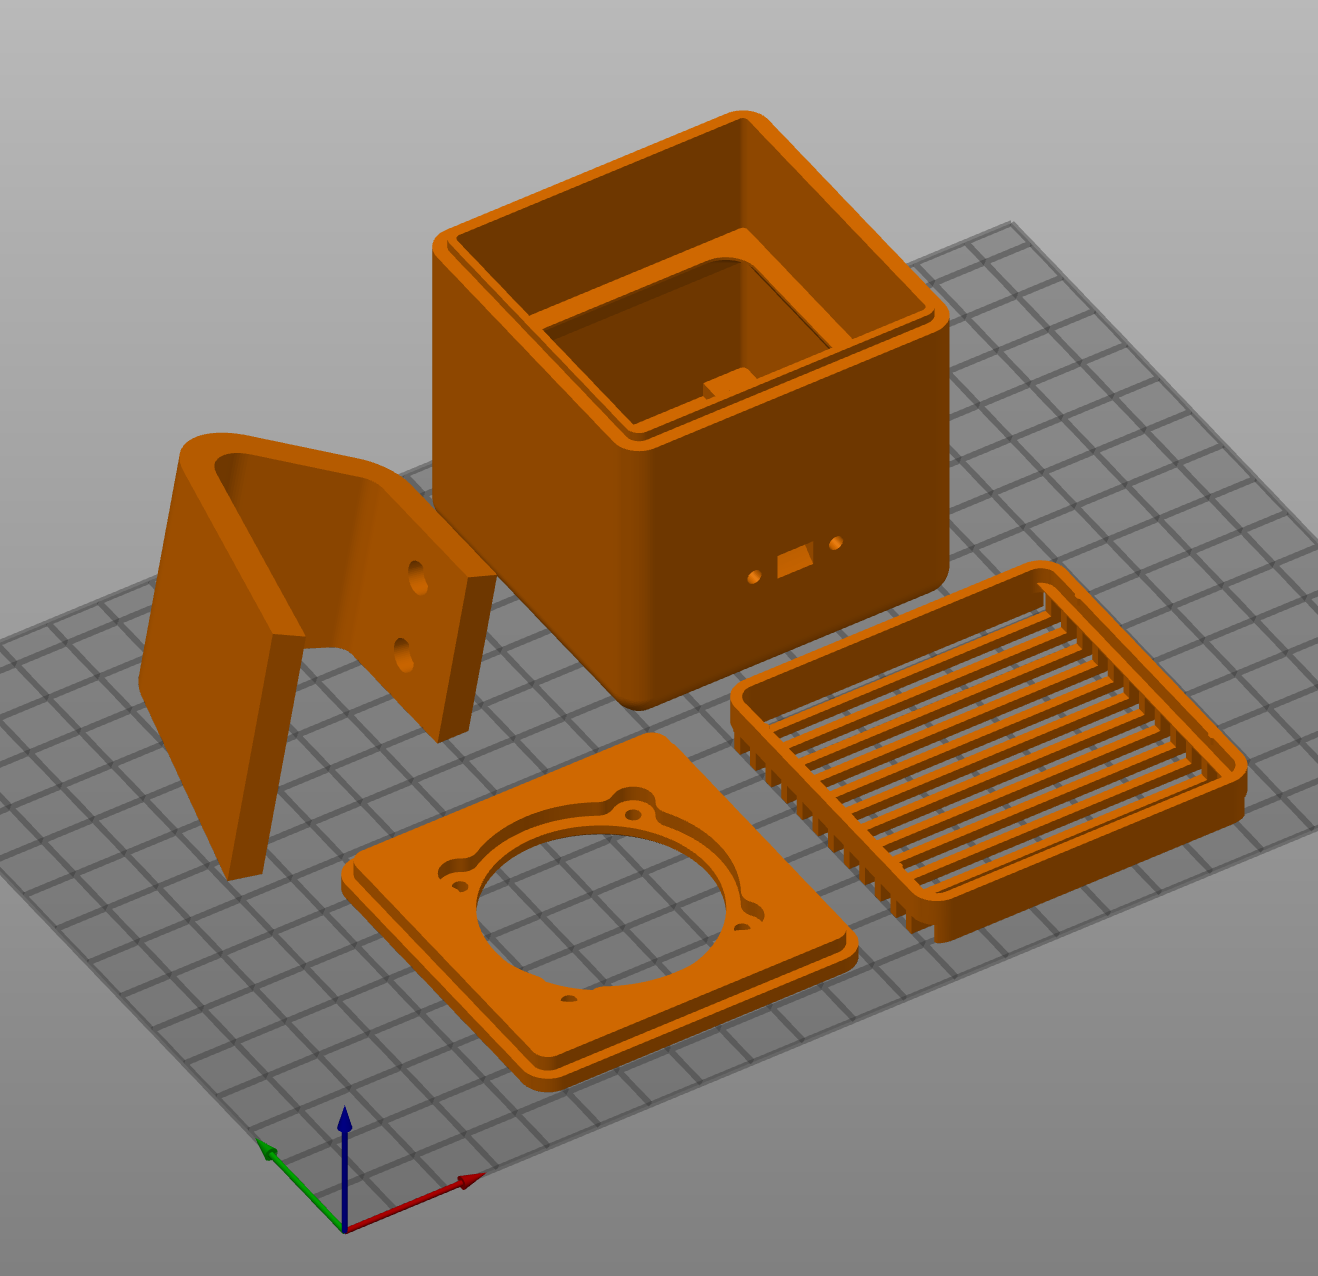Click the red X axis arrow
This screenshot has width=1318, height=1276.
[414, 1203]
